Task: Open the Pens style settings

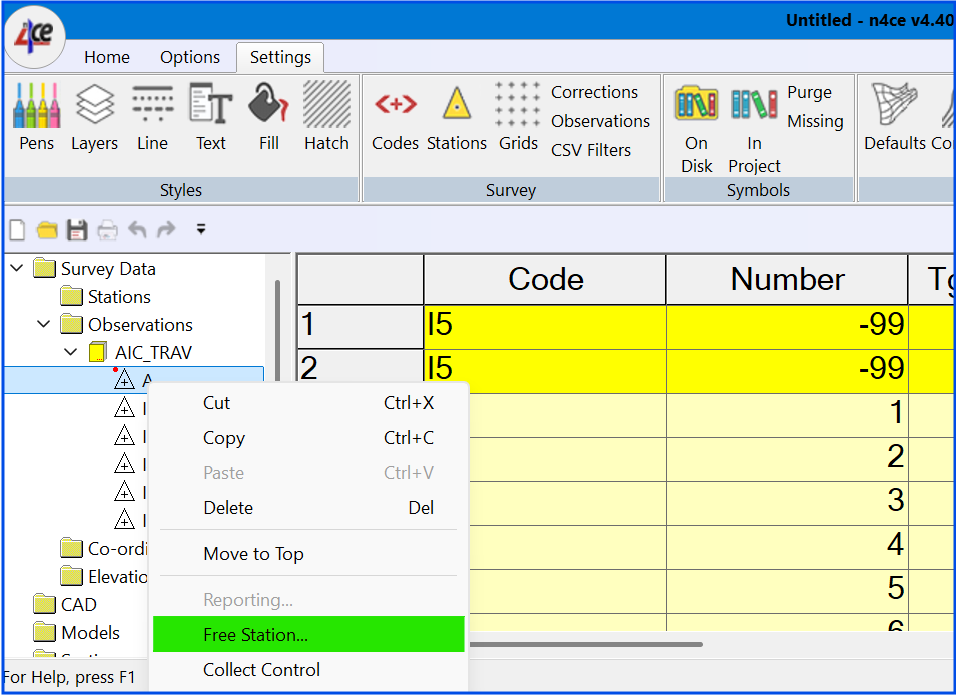Action: point(37,116)
